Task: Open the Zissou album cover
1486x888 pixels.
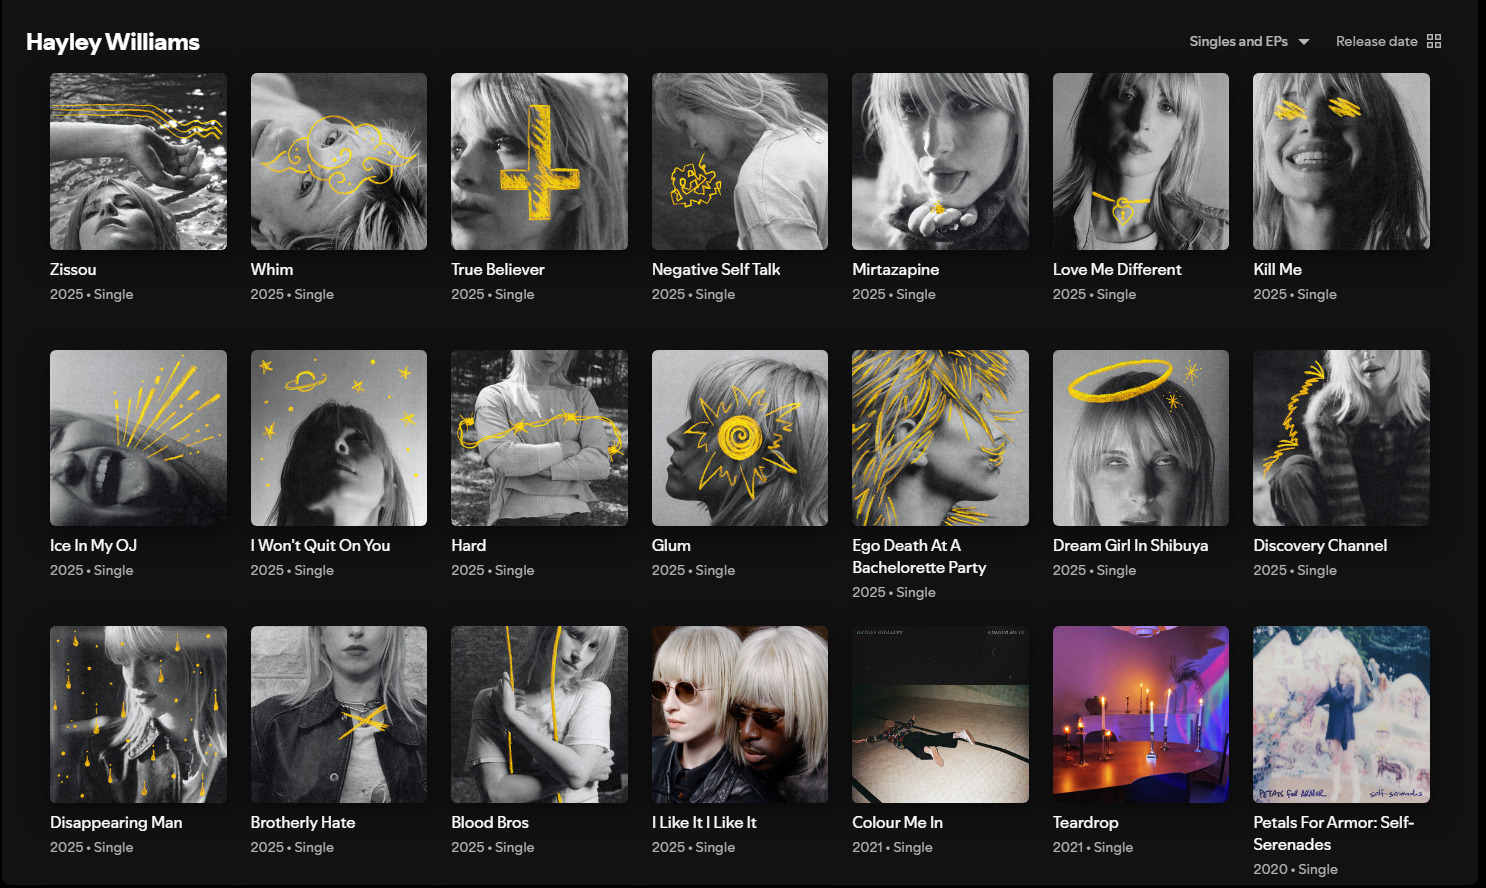Action: [138, 161]
